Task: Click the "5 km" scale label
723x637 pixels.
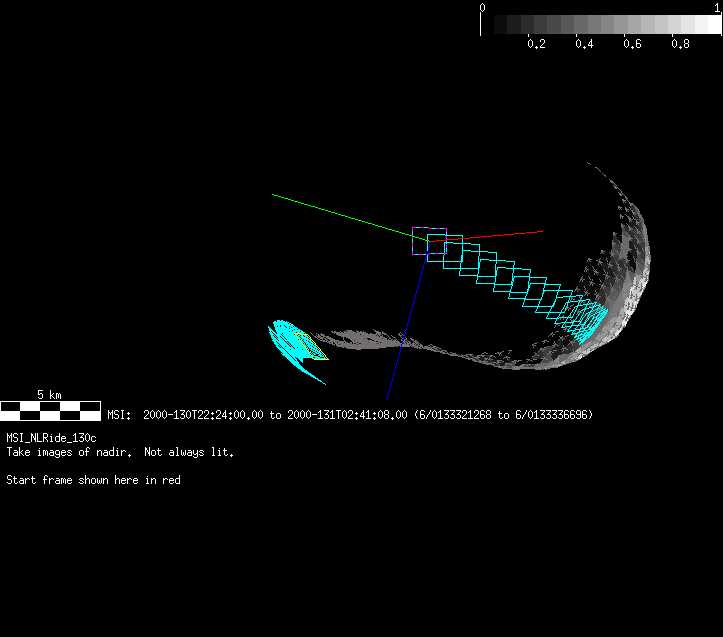Action: [x=50, y=395]
